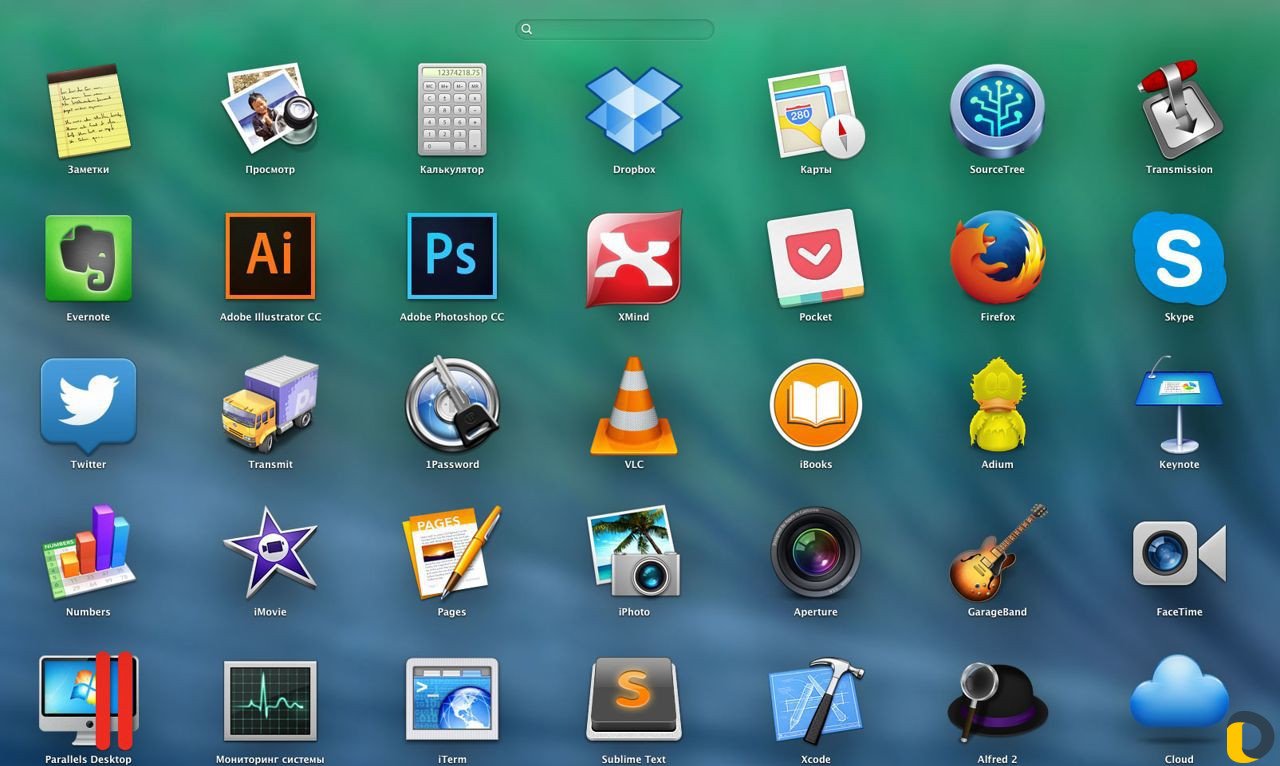Launch SourceTree
This screenshot has height=766, width=1280.
coord(997,111)
